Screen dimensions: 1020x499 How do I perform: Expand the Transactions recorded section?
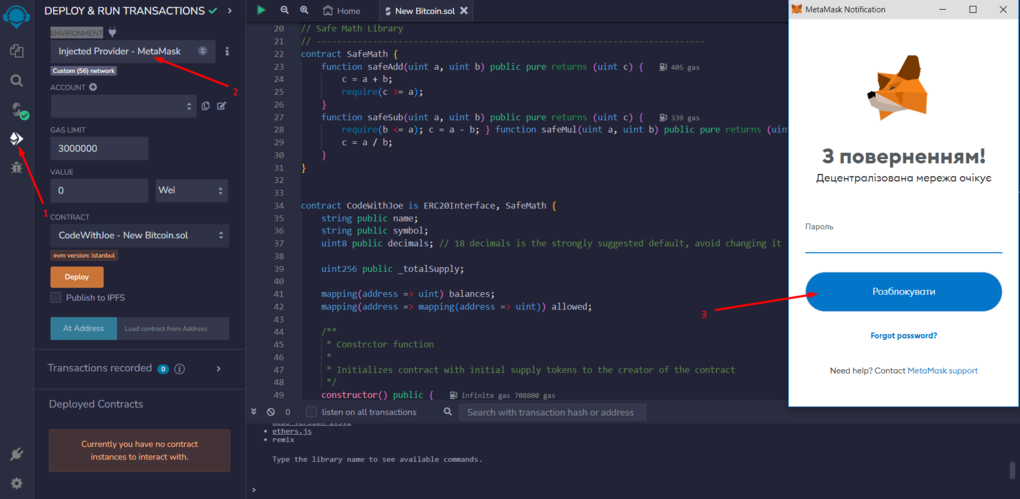click(x=218, y=368)
